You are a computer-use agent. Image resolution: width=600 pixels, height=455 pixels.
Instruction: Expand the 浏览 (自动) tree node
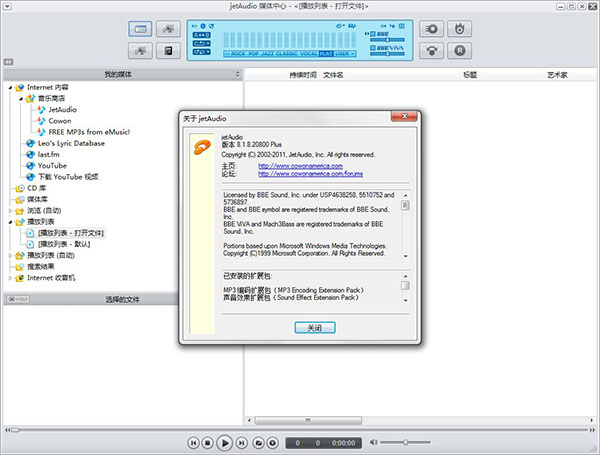click(x=10, y=211)
